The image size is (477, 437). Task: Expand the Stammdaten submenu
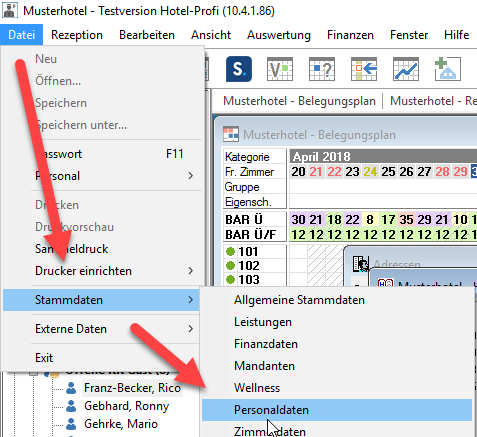(x=101, y=300)
